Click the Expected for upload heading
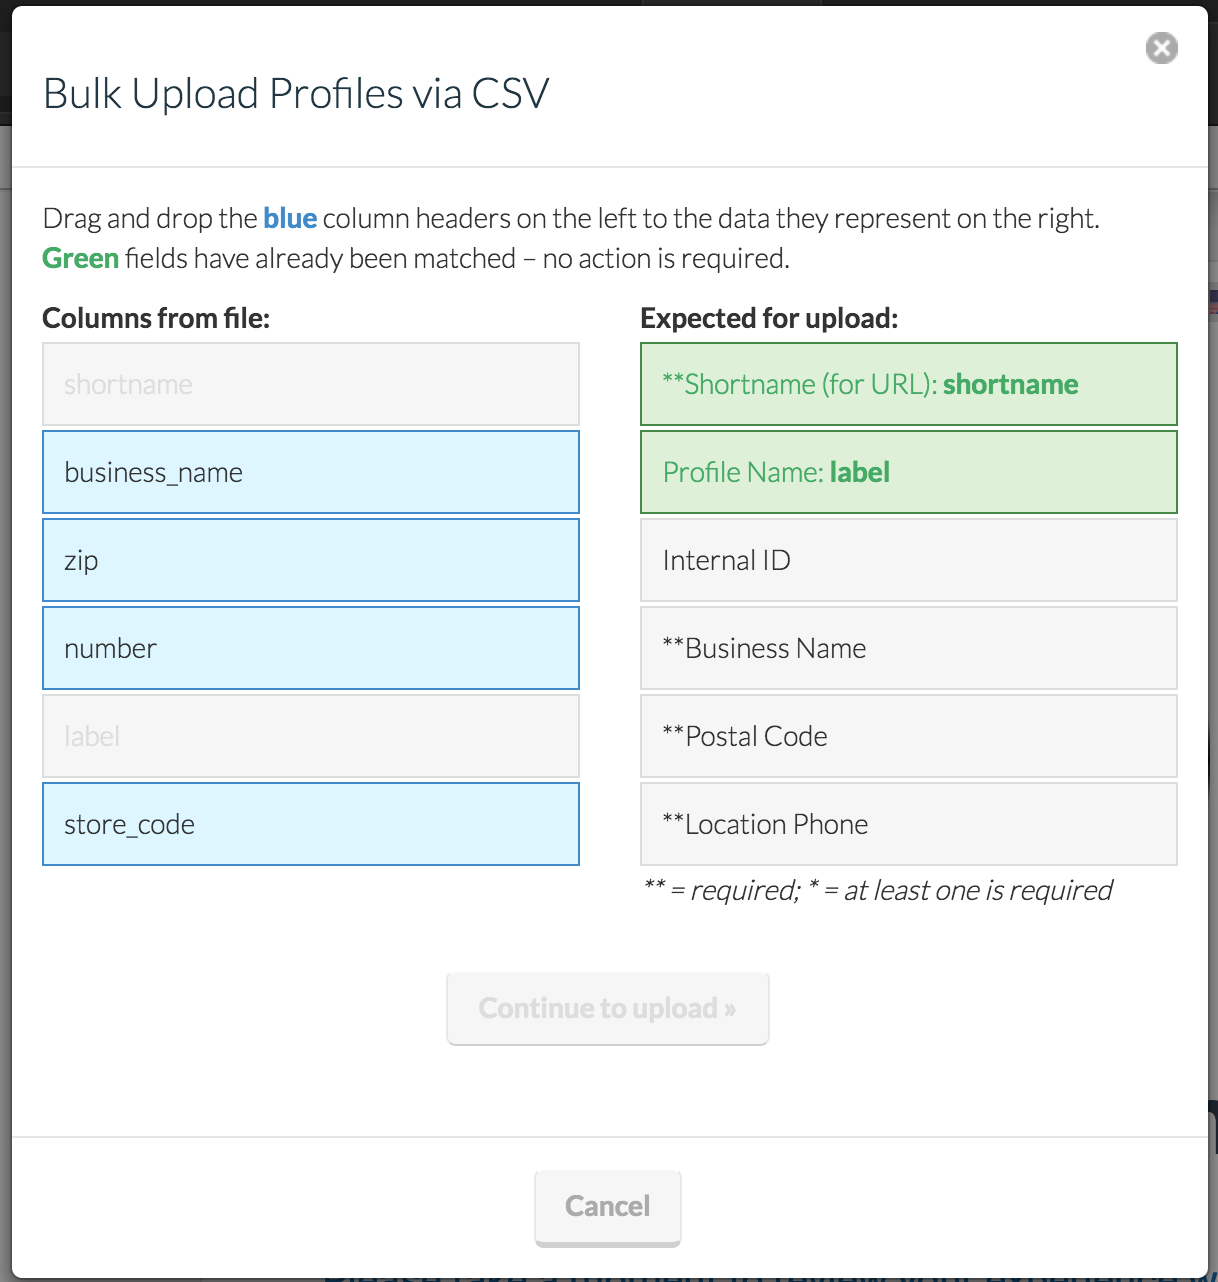Image resolution: width=1218 pixels, height=1282 pixels. pyautogui.click(x=769, y=318)
